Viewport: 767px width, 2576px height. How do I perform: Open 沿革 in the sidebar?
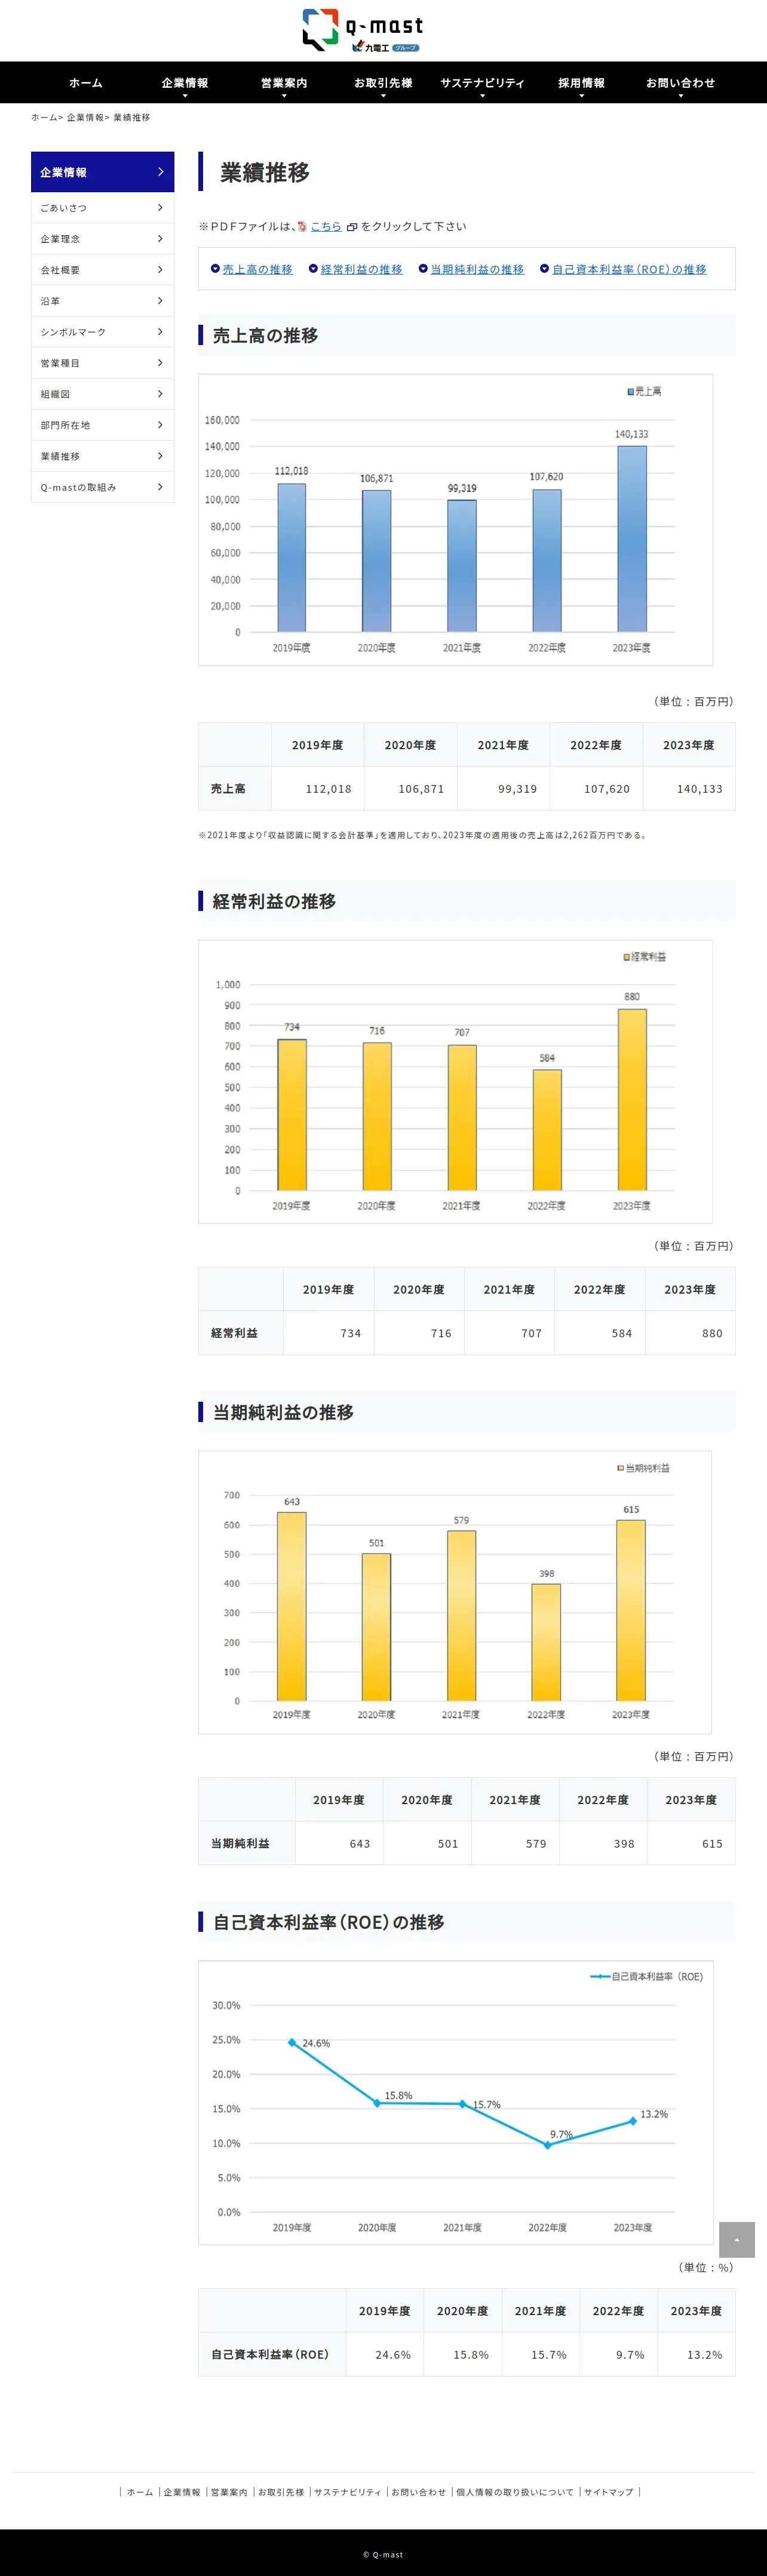click(103, 301)
